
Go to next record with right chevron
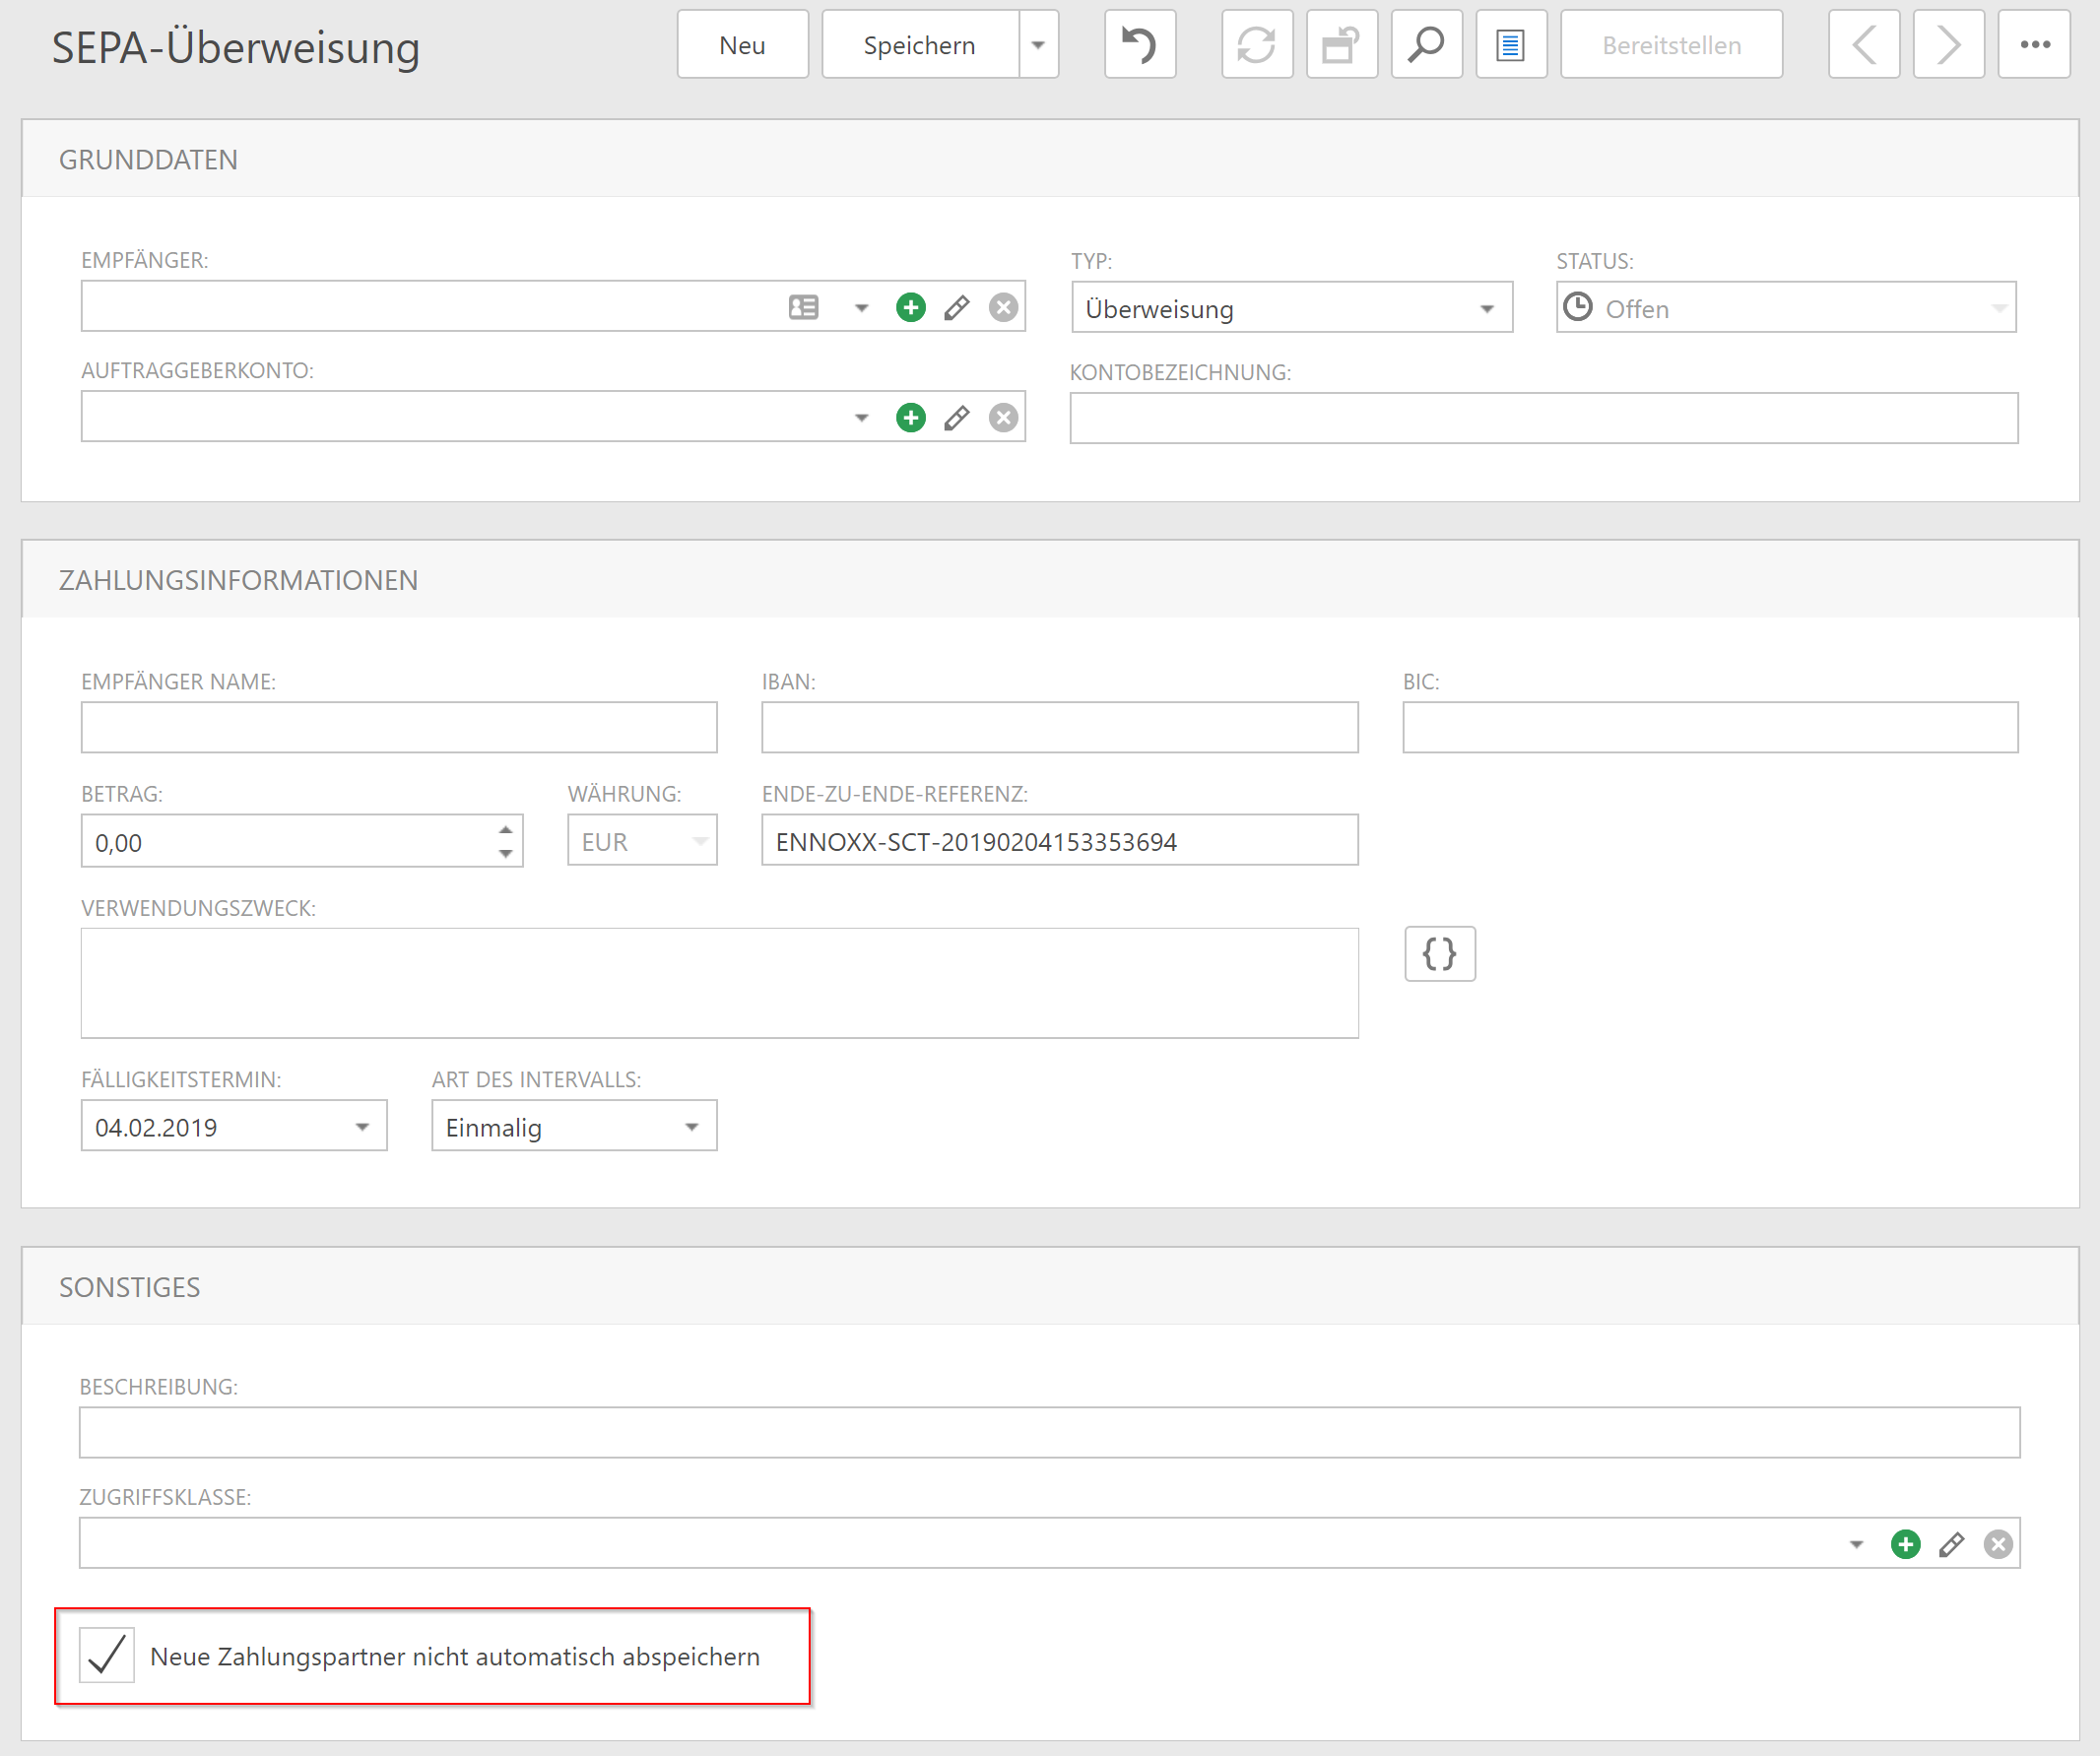point(1947,45)
